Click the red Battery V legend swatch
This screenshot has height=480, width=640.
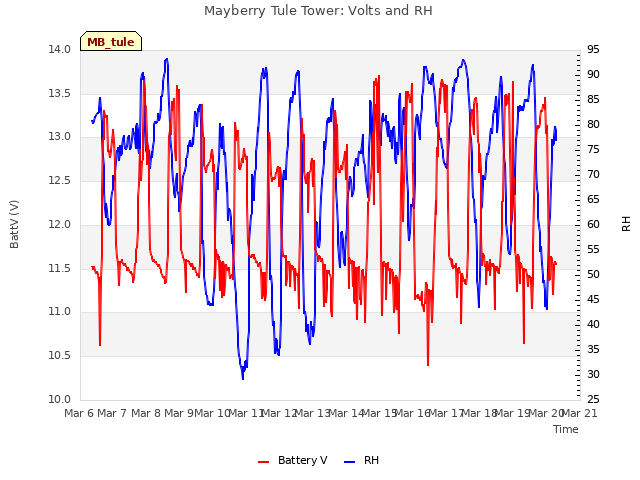pyautogui.click(x=264, y=462)
